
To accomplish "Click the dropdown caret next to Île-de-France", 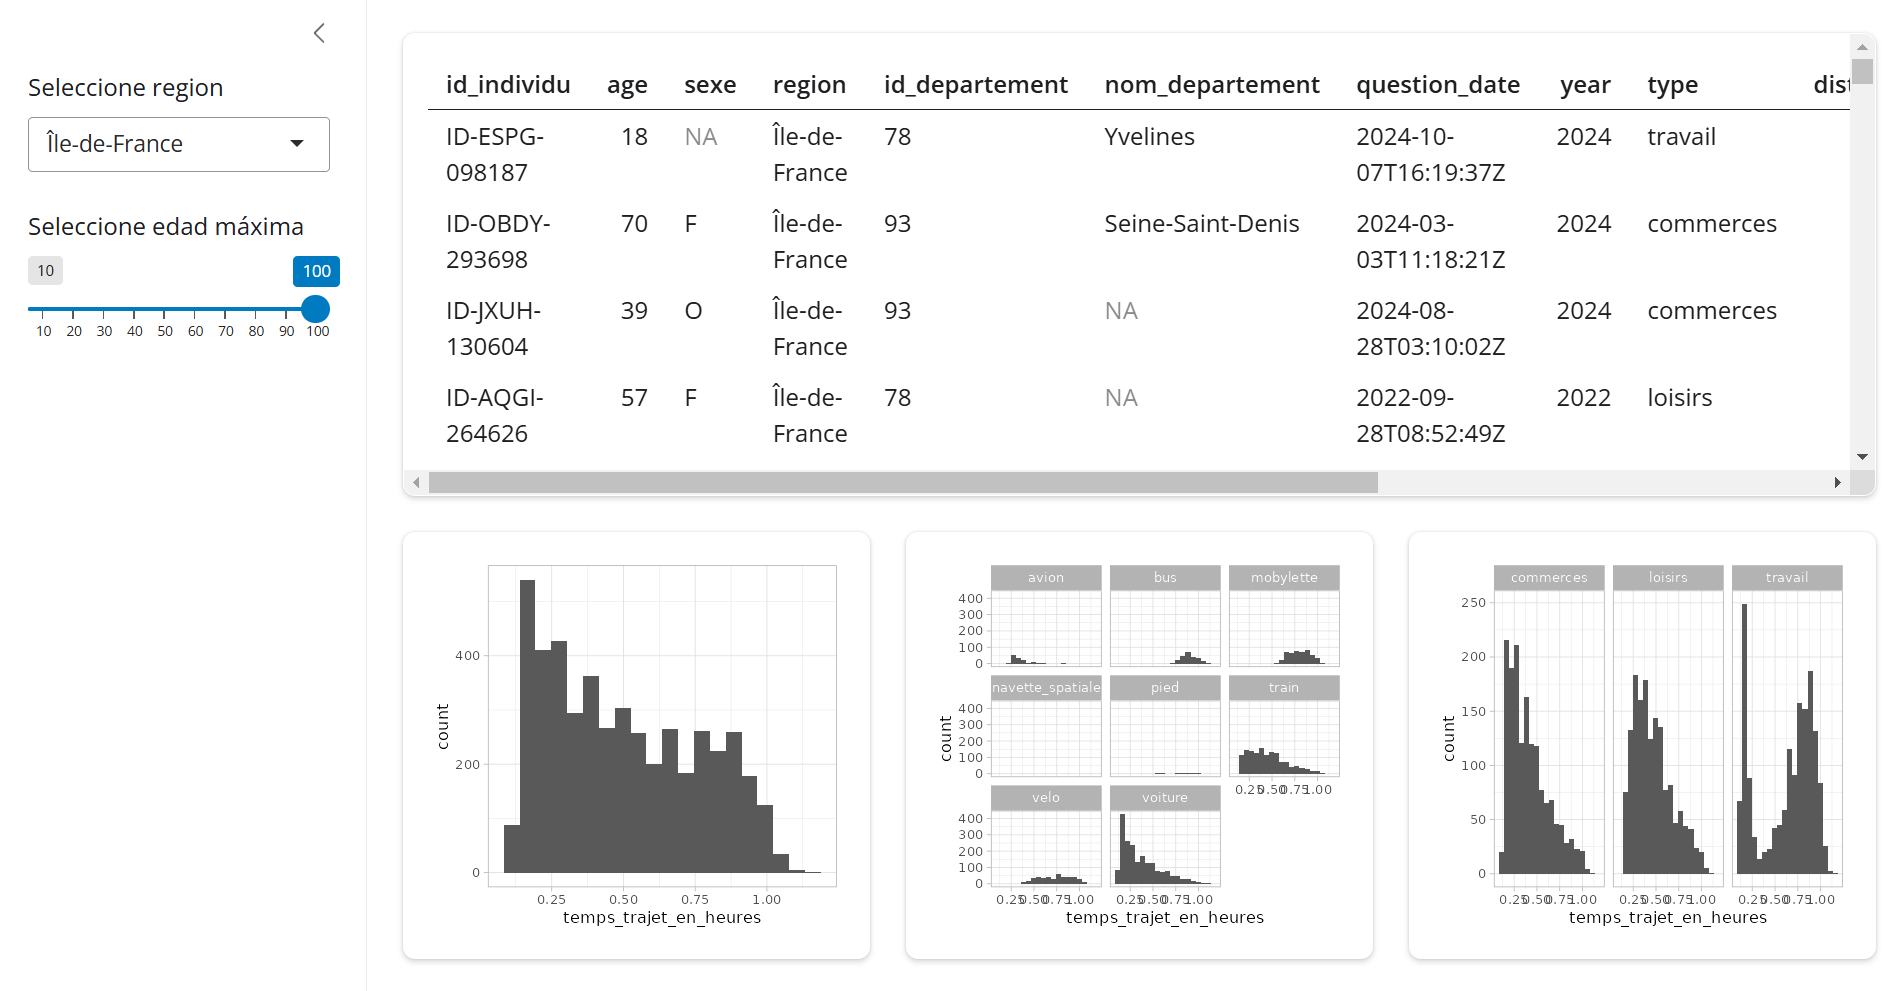I will point(297,144).
